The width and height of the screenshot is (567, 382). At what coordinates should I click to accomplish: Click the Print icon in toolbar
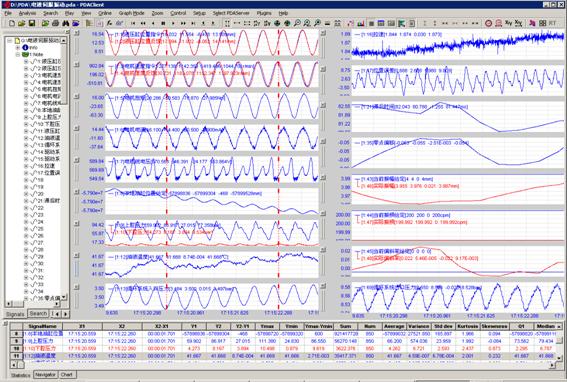pos(55,23)
